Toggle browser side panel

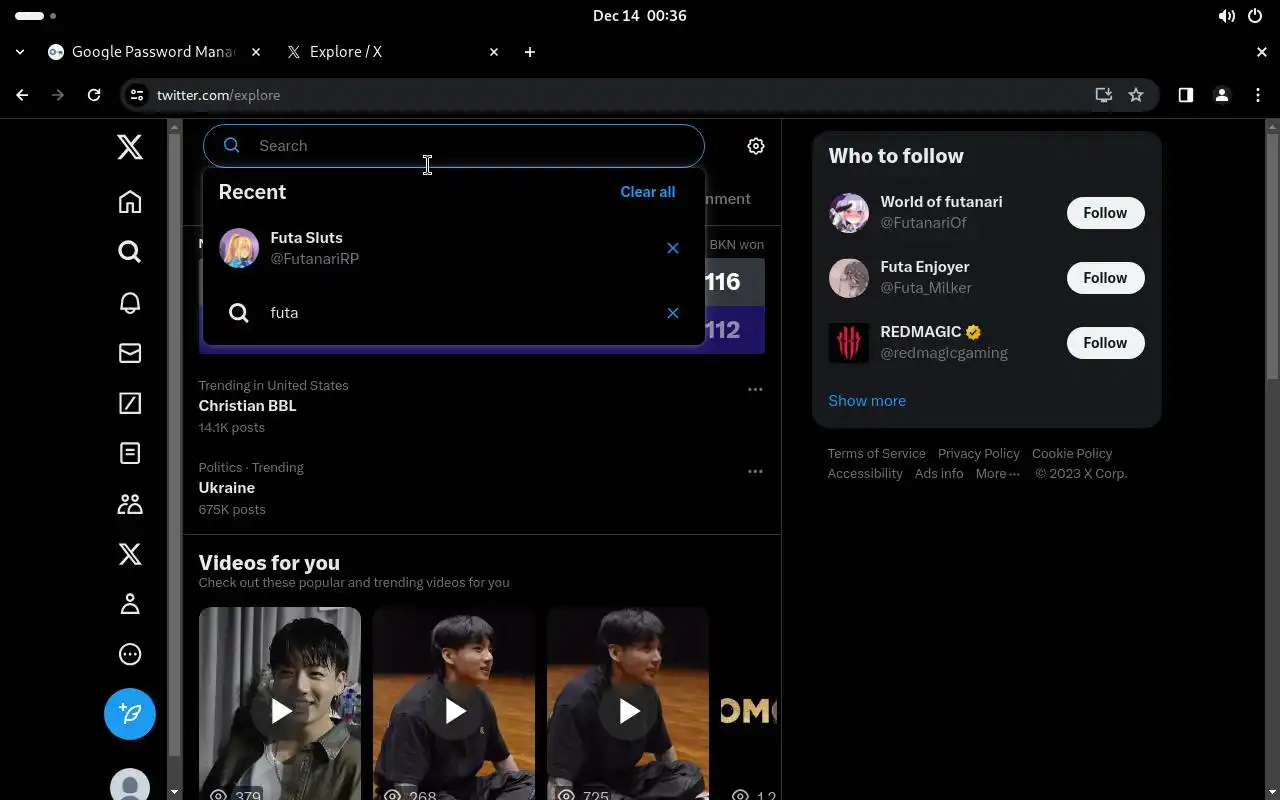click(x=1186, y=95)
